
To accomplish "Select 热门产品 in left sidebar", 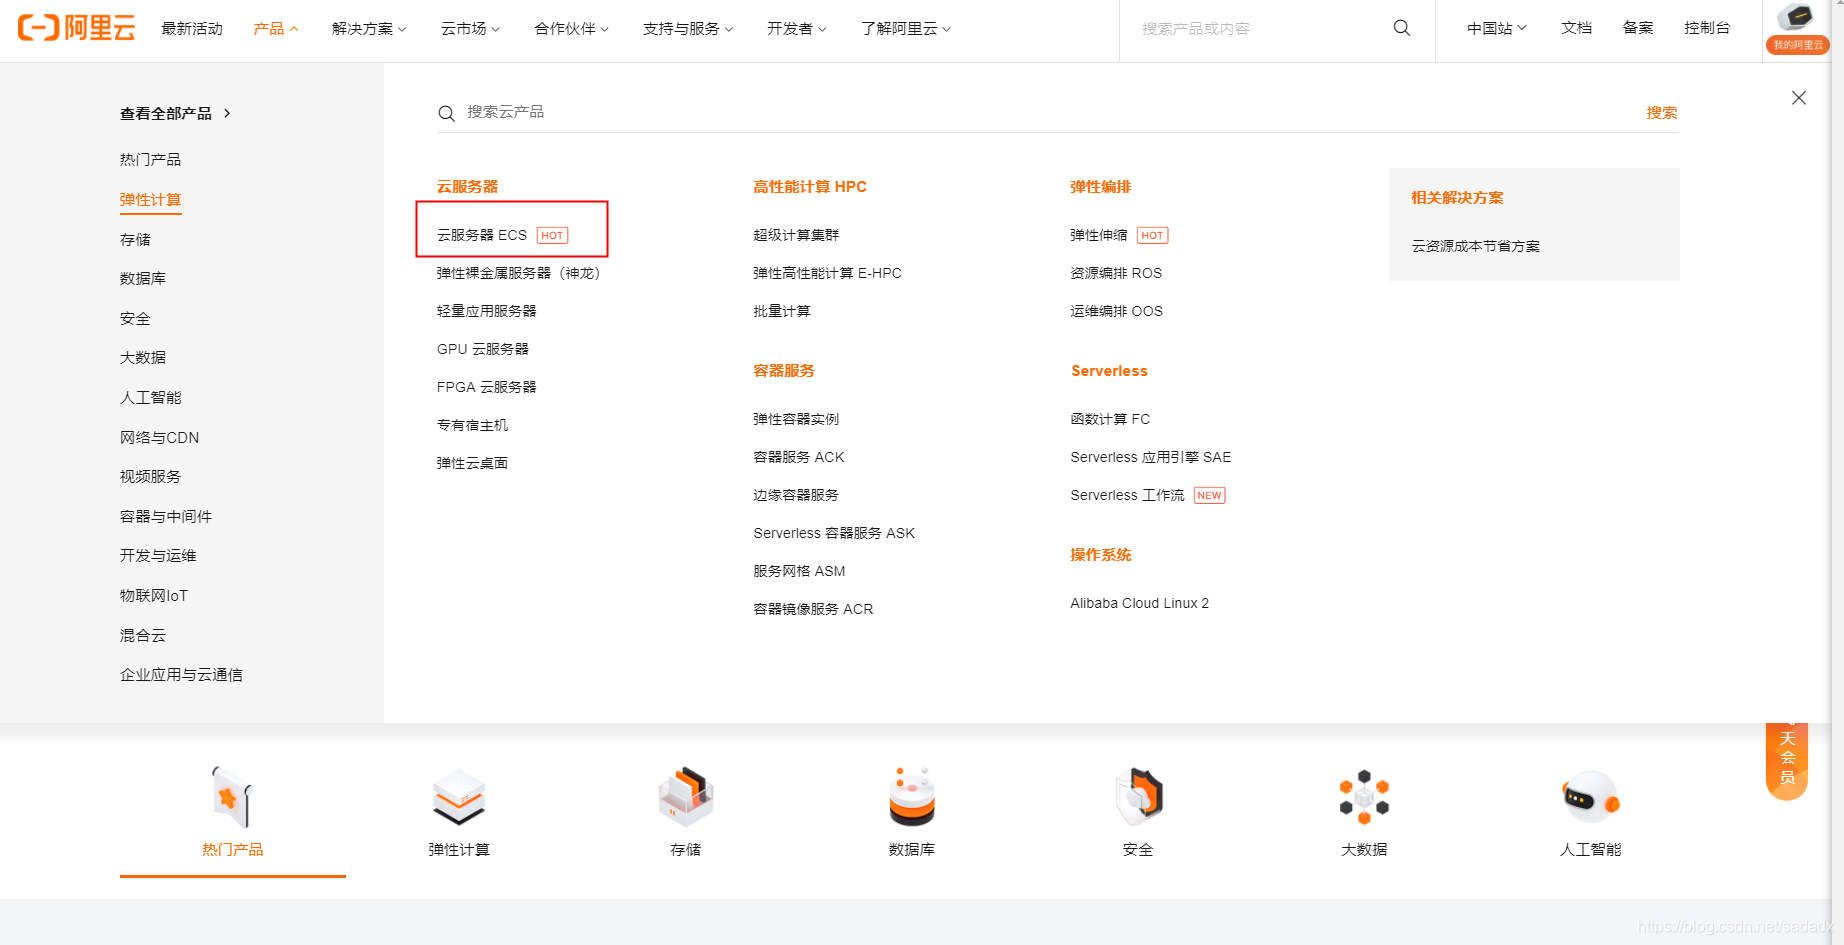I will tap(150, 159).
